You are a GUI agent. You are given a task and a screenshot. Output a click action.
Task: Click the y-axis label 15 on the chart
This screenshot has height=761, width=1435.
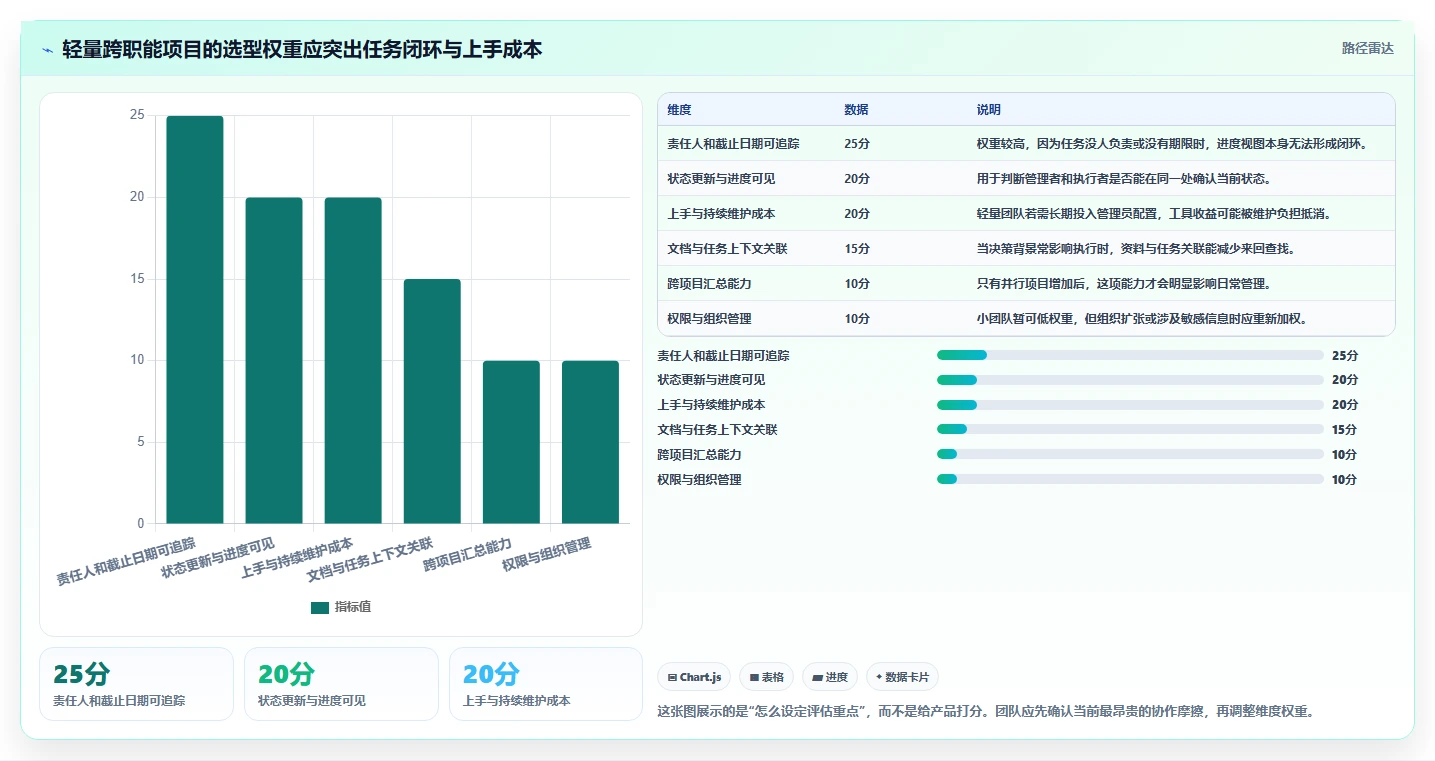137,279
